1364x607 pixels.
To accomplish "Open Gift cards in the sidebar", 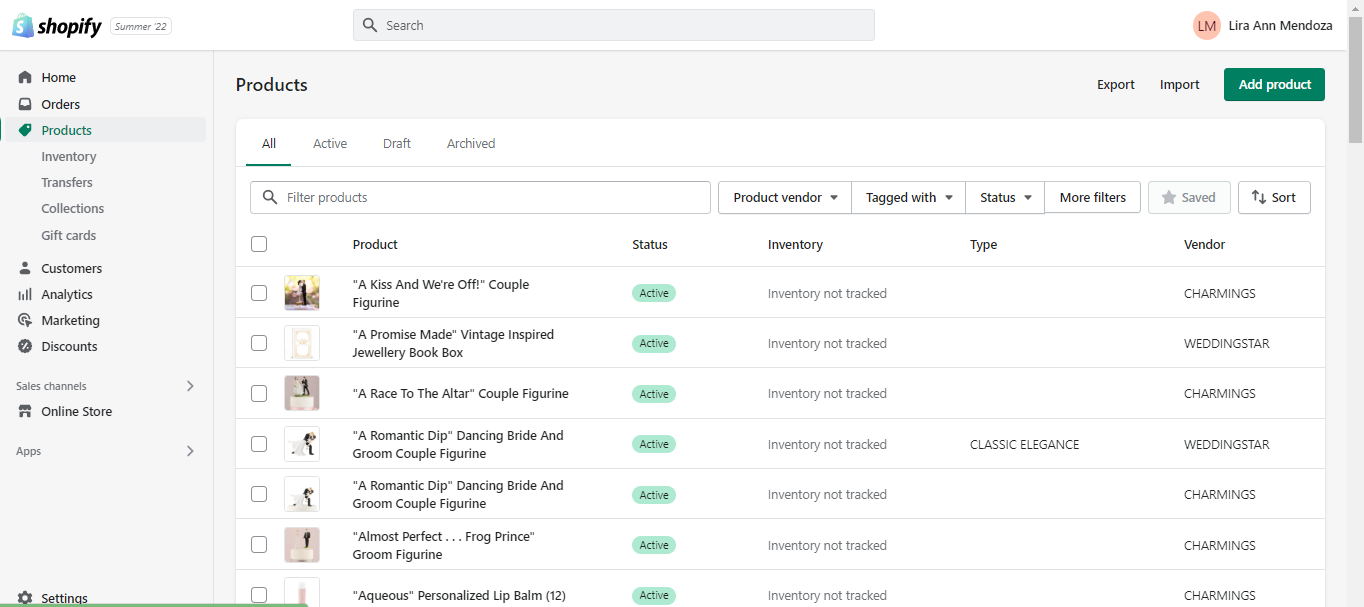I will [69, 235].
